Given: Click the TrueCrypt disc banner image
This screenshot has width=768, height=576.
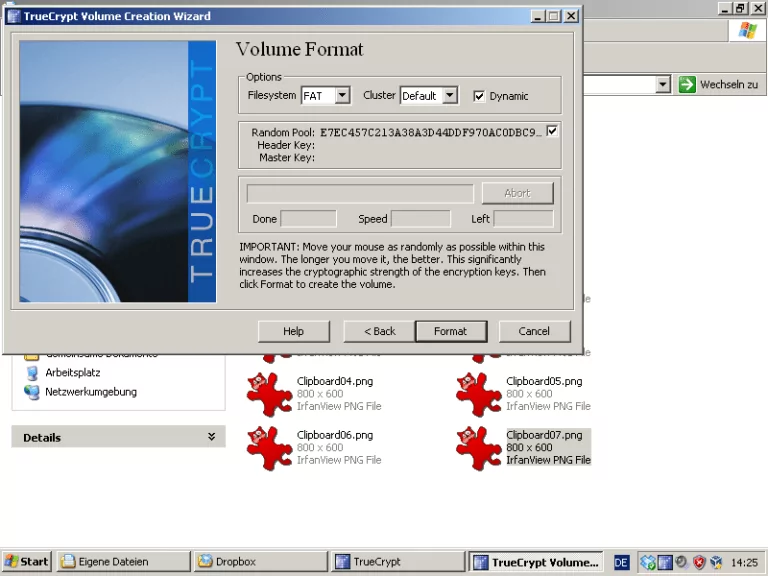Looking at the screenshot, I should [118, 171].
